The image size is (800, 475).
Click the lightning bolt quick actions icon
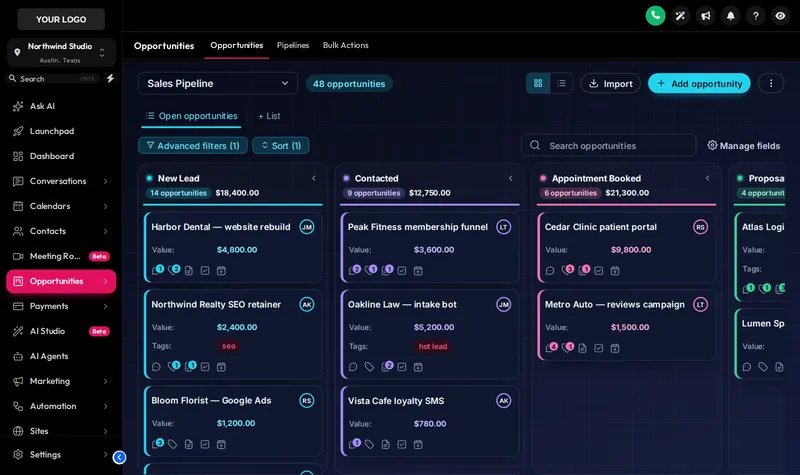[x=110, y=79]
